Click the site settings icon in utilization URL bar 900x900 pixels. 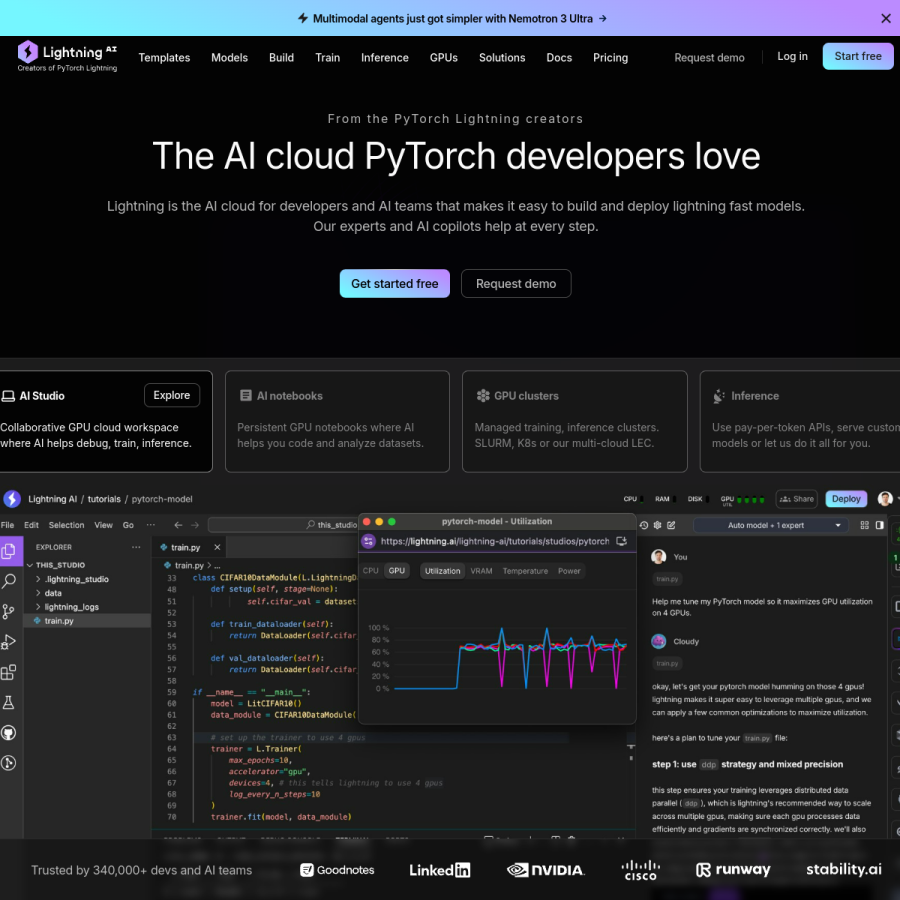tap(368, 541)
